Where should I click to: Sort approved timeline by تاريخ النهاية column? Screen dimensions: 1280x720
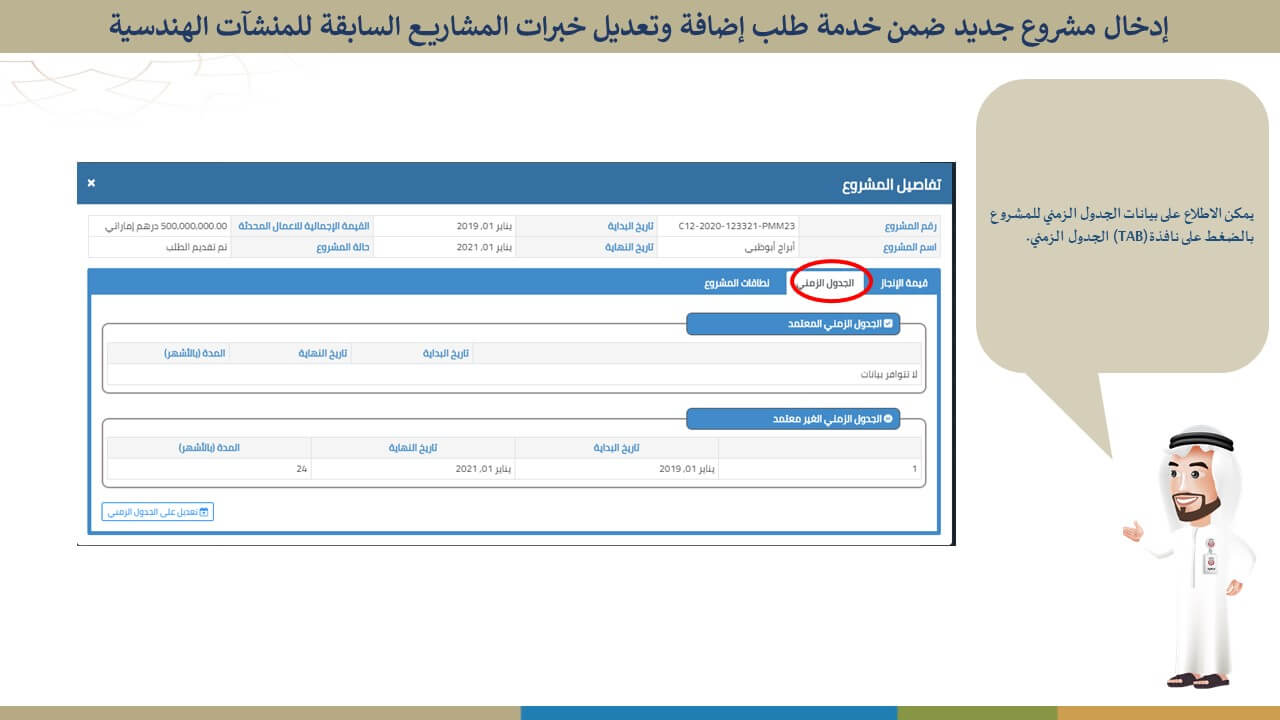[x=323, y=353]
